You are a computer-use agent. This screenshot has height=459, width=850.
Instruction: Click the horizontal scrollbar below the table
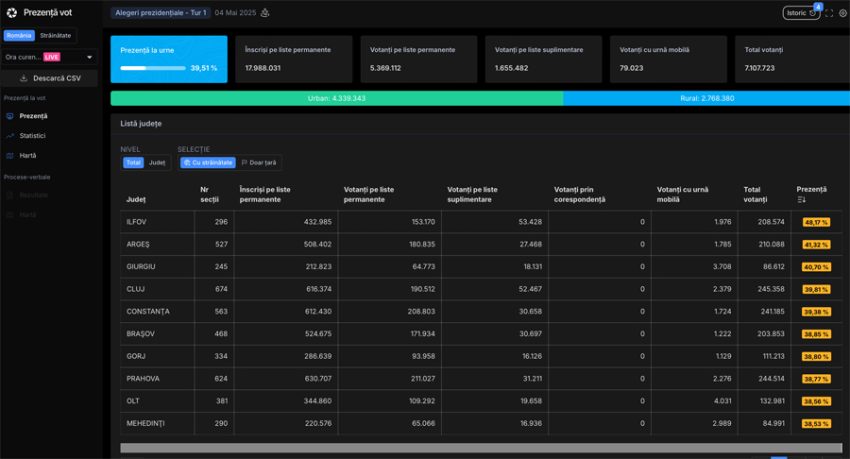(480, 447)
